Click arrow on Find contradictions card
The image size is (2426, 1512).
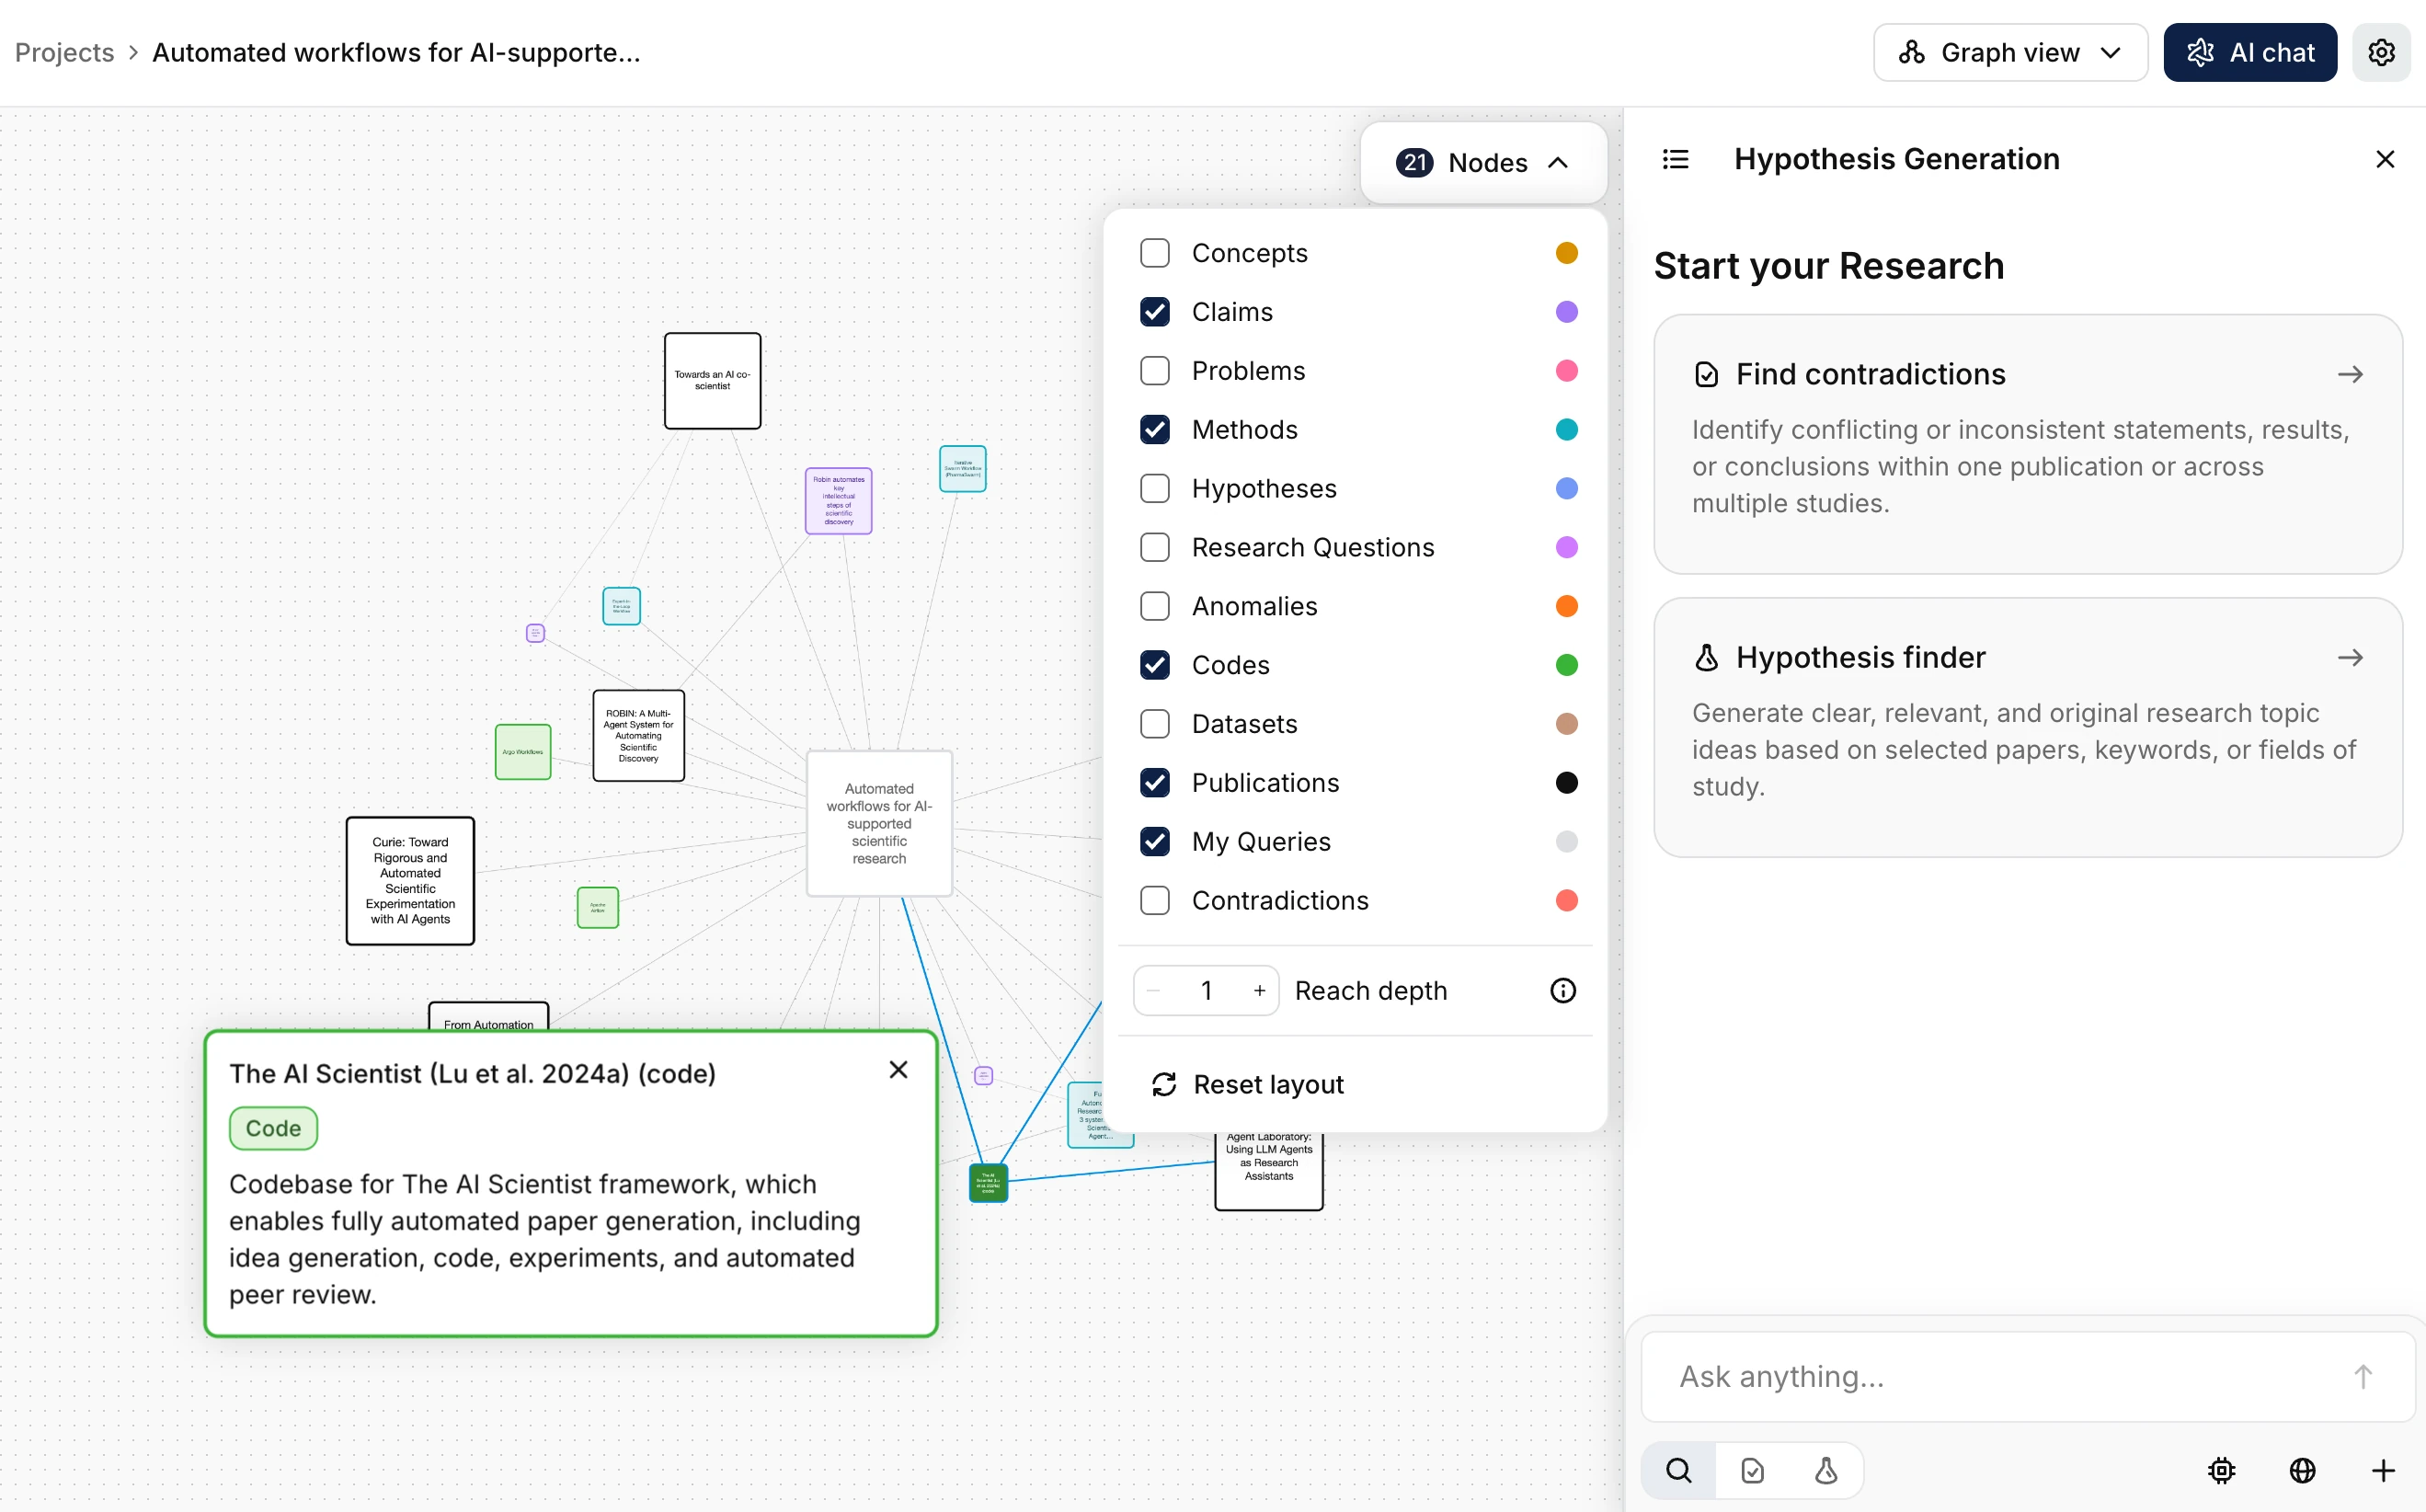2350,375
